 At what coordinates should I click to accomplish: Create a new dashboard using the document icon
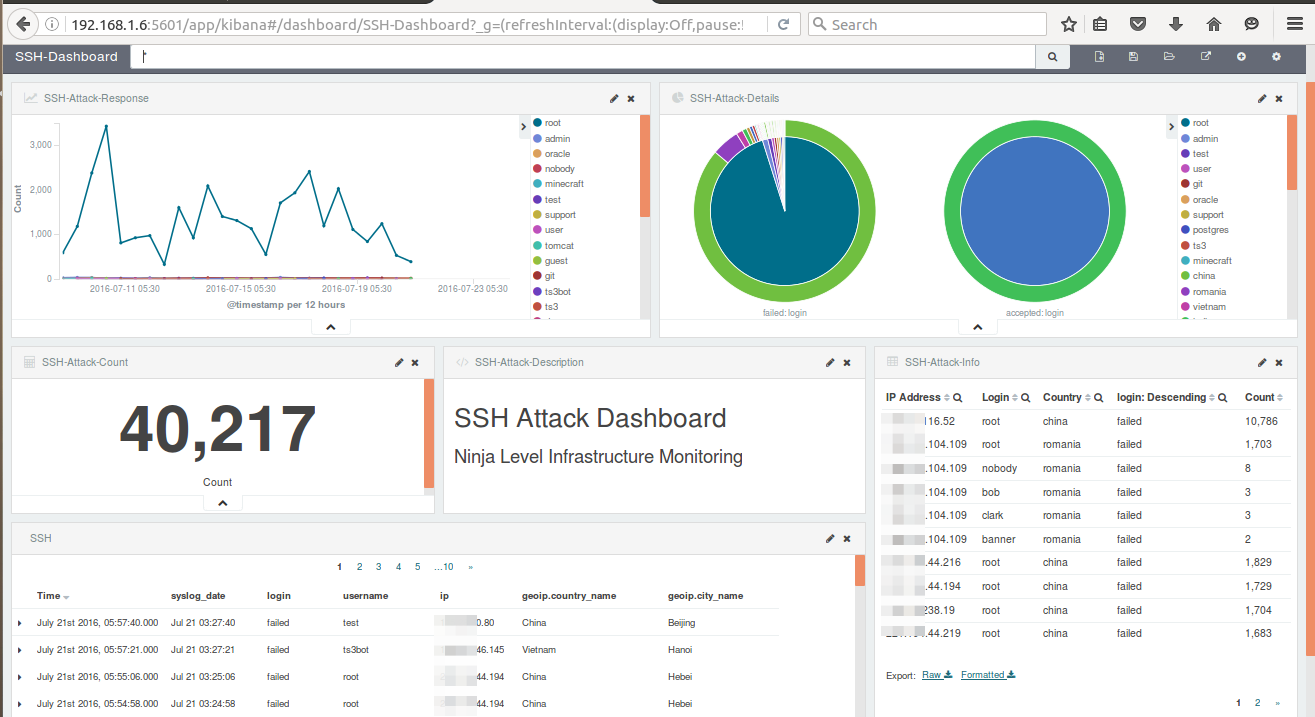coord(1098,56)
